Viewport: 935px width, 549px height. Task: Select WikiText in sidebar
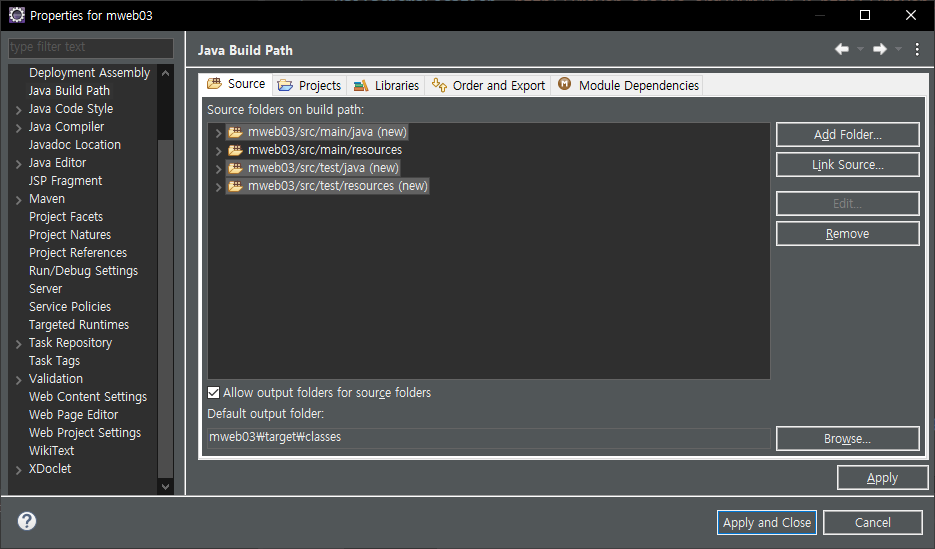pyautogui.click(x=51, y=451)
